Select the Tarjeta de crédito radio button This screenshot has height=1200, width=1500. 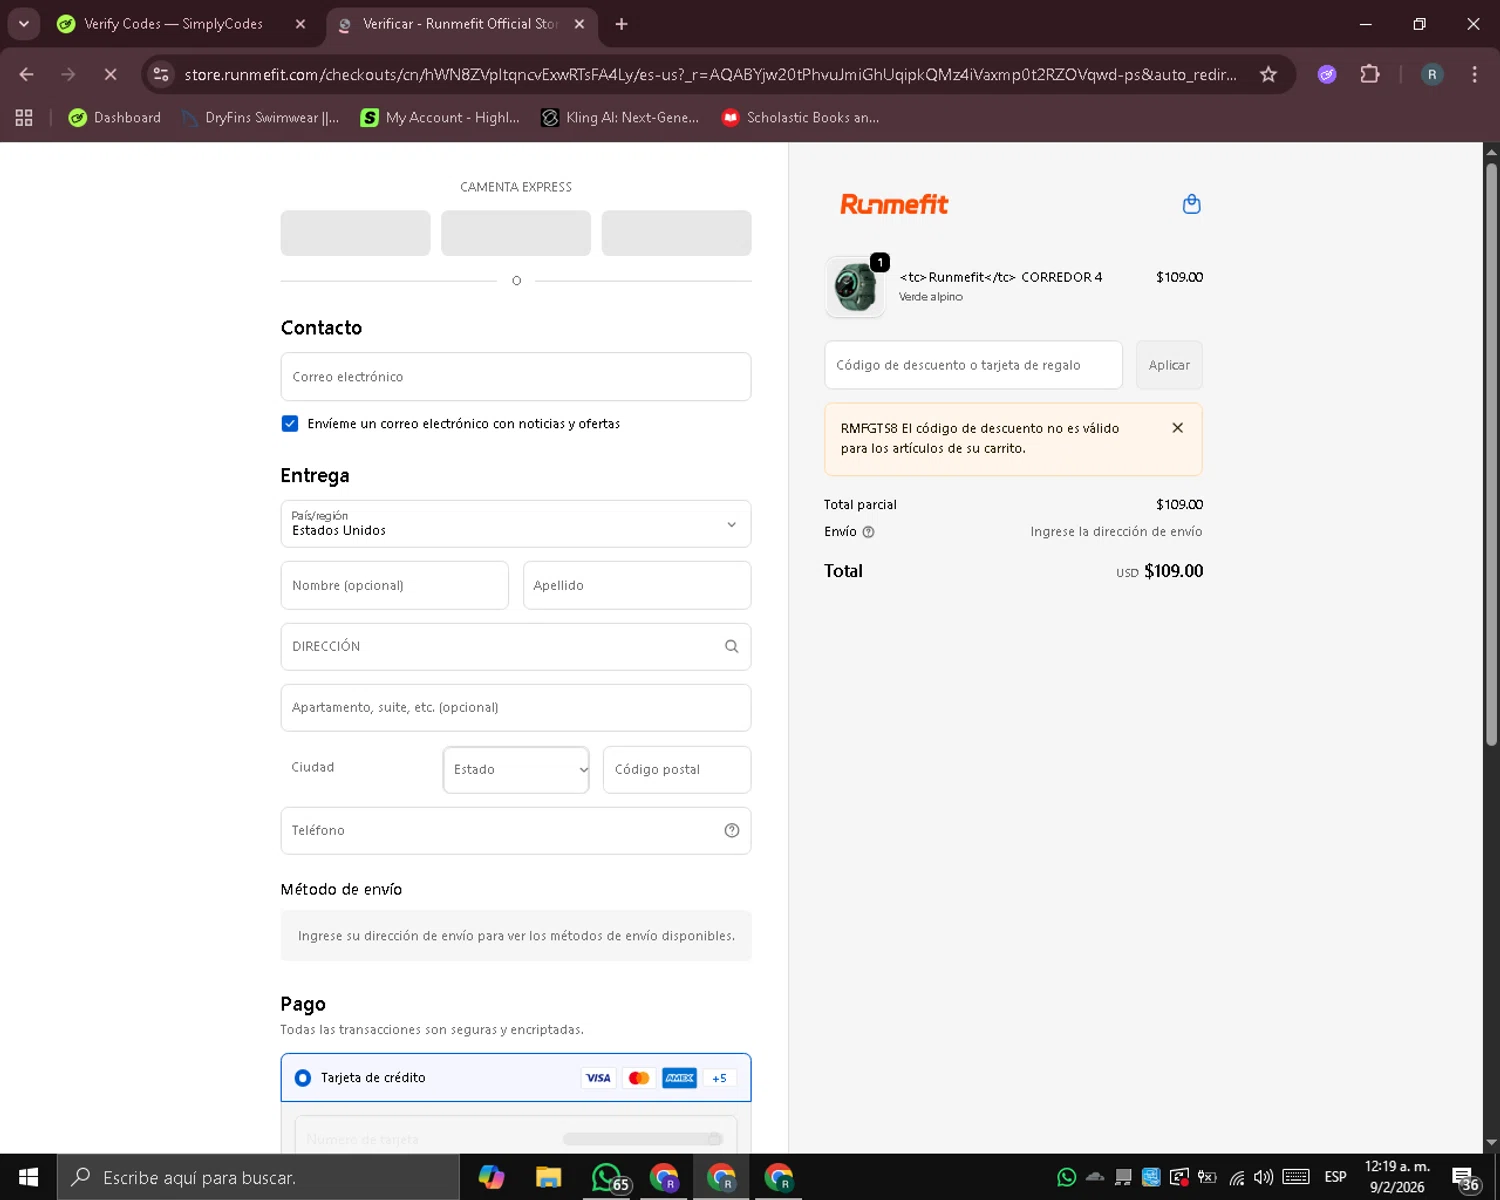tap(302, 1078)
